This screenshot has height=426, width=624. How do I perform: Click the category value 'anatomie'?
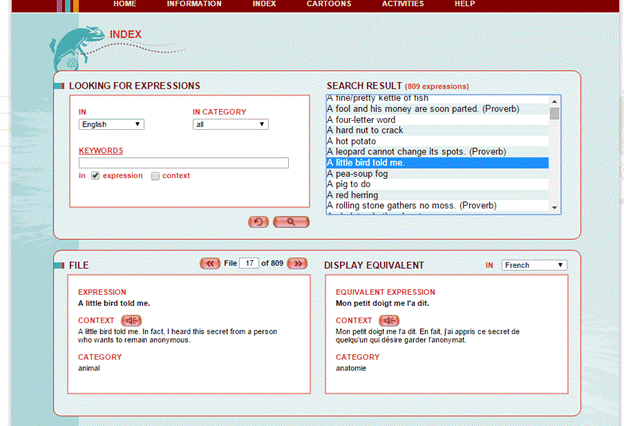pyautogui.click(x=351, y=368)
